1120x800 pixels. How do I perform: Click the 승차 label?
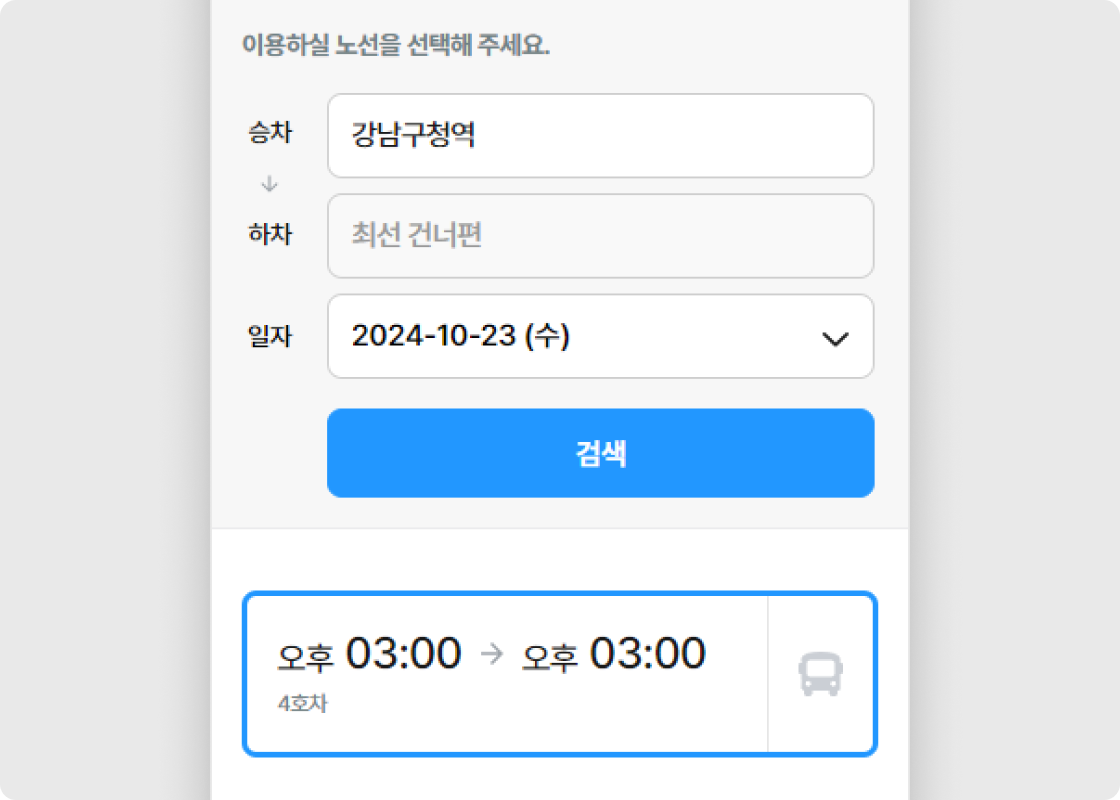tap(270, 132)
